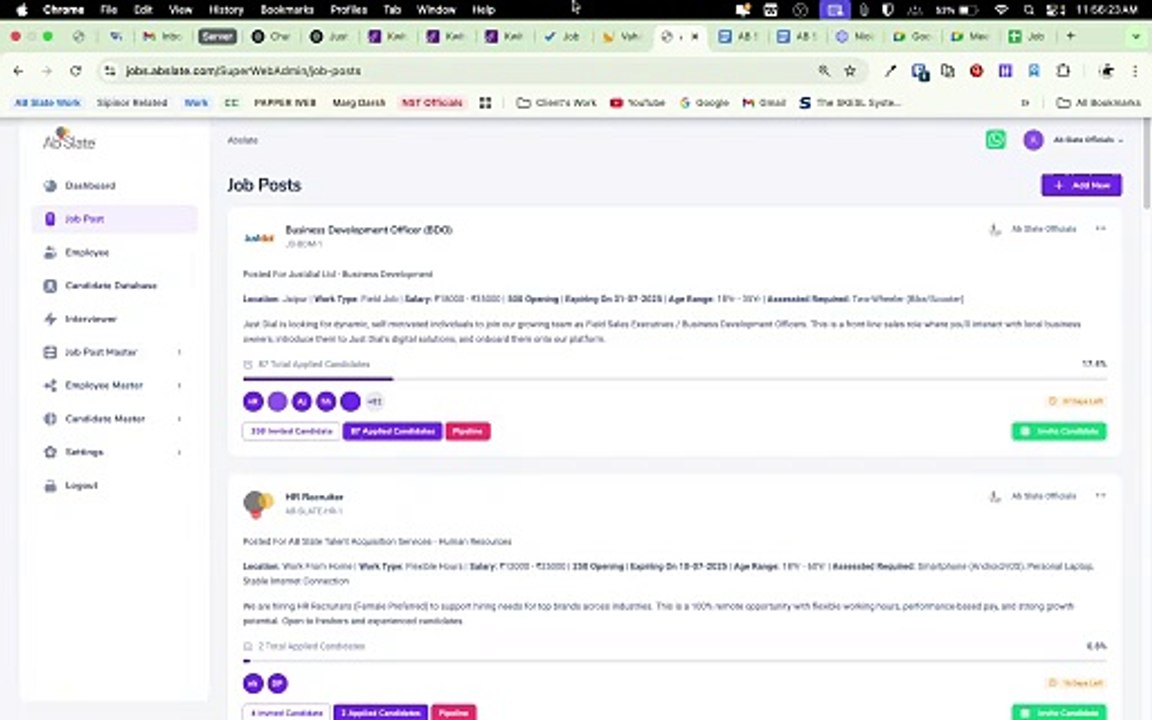Open Chrome three-dot menu

tap(1134, 71)
